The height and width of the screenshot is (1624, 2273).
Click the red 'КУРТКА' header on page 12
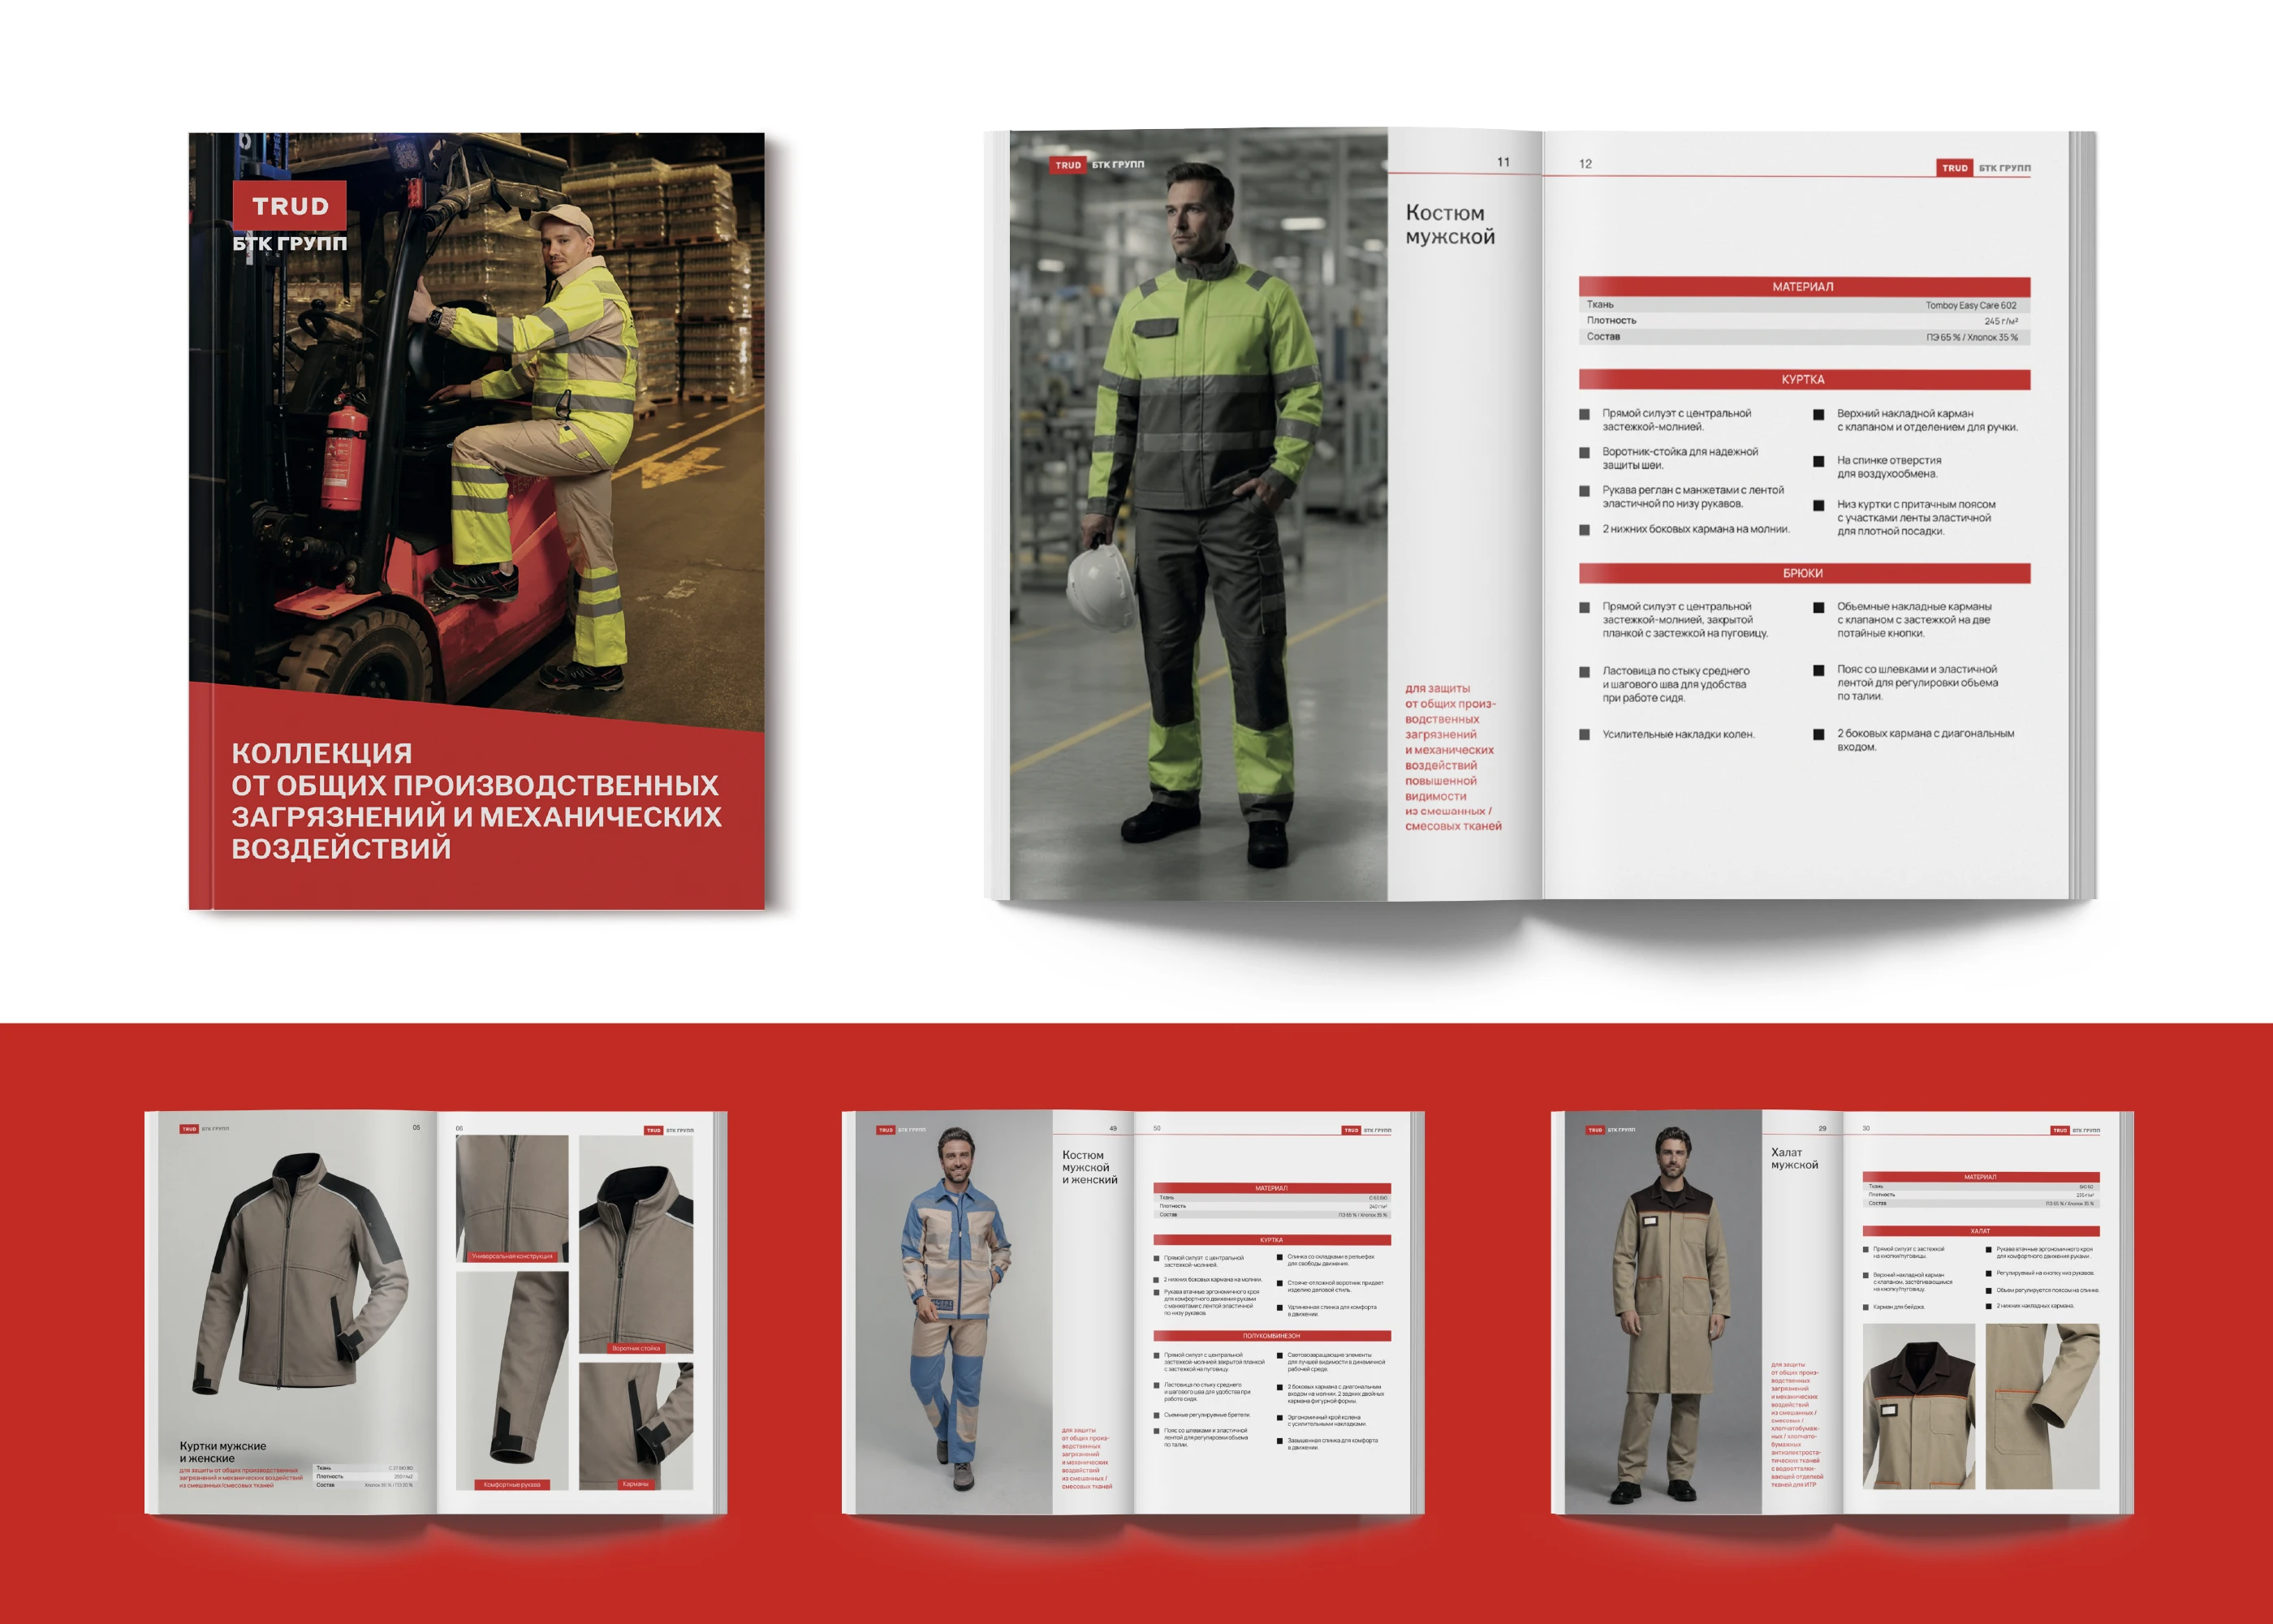[x=1804, y=380]
